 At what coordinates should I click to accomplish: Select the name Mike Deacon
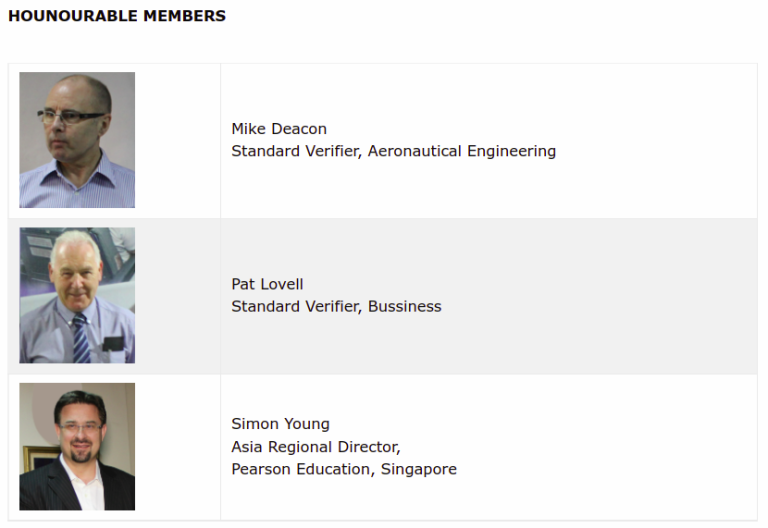pos(279,129)
